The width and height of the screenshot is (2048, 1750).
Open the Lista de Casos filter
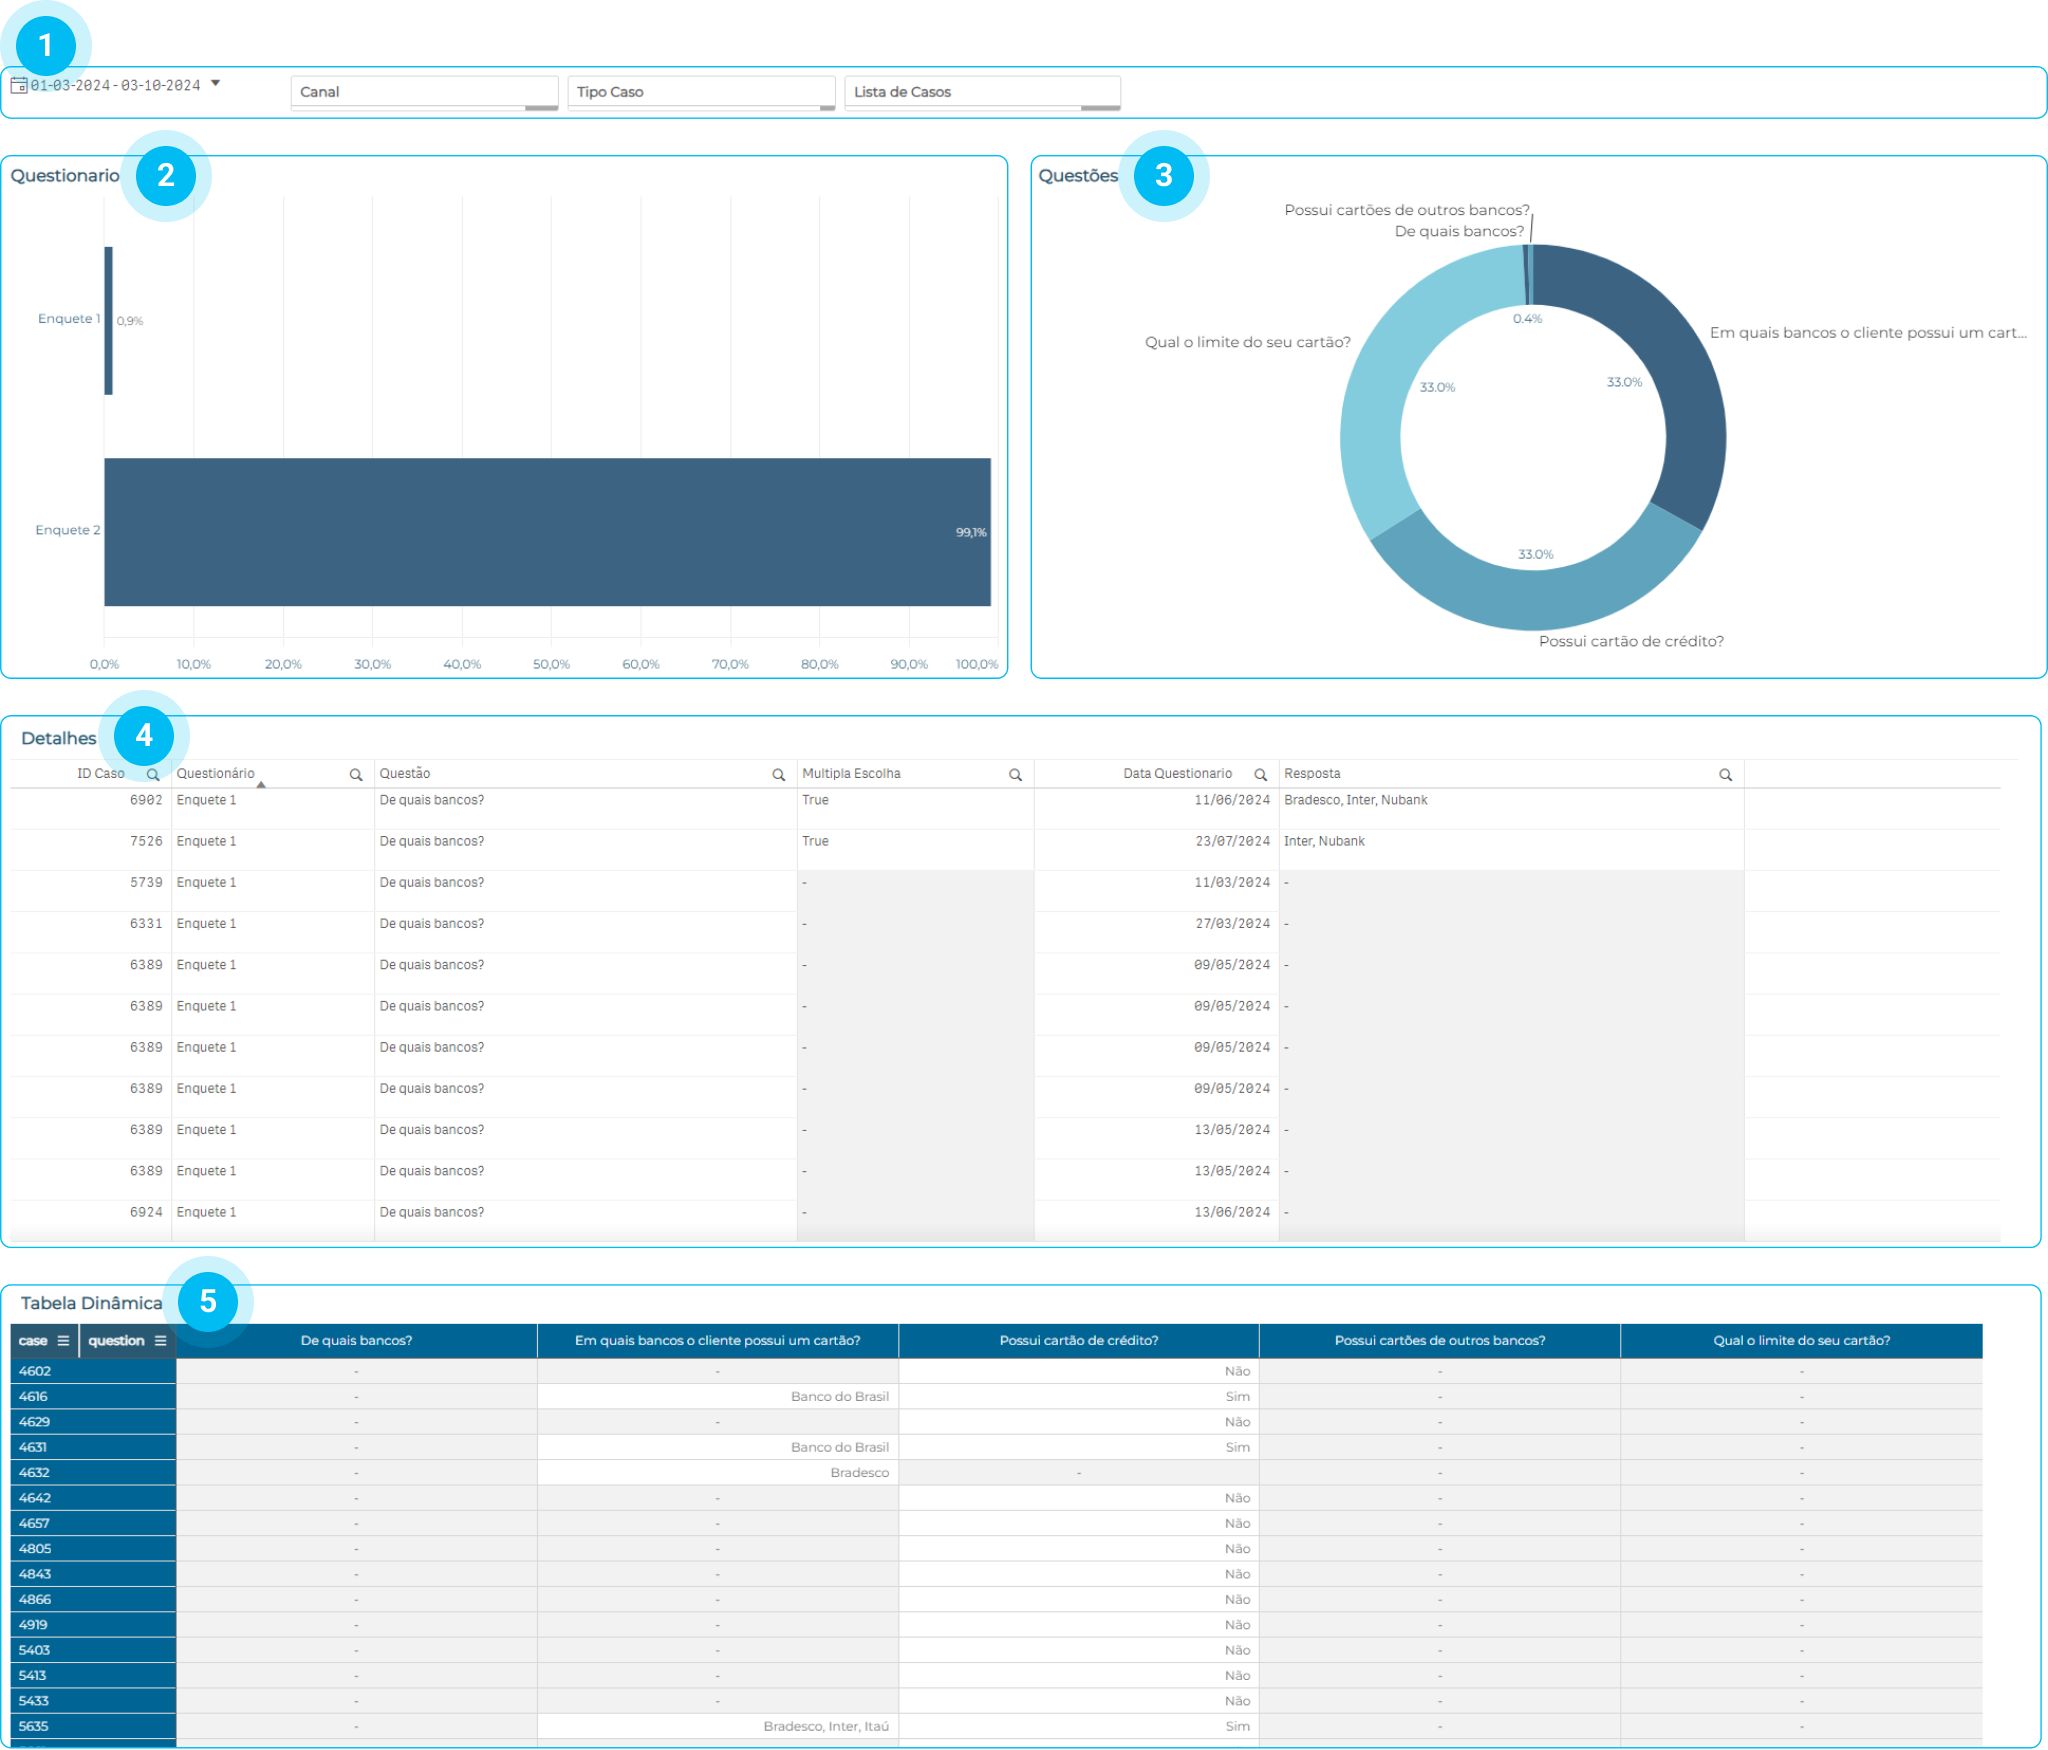tap(981, 92)
